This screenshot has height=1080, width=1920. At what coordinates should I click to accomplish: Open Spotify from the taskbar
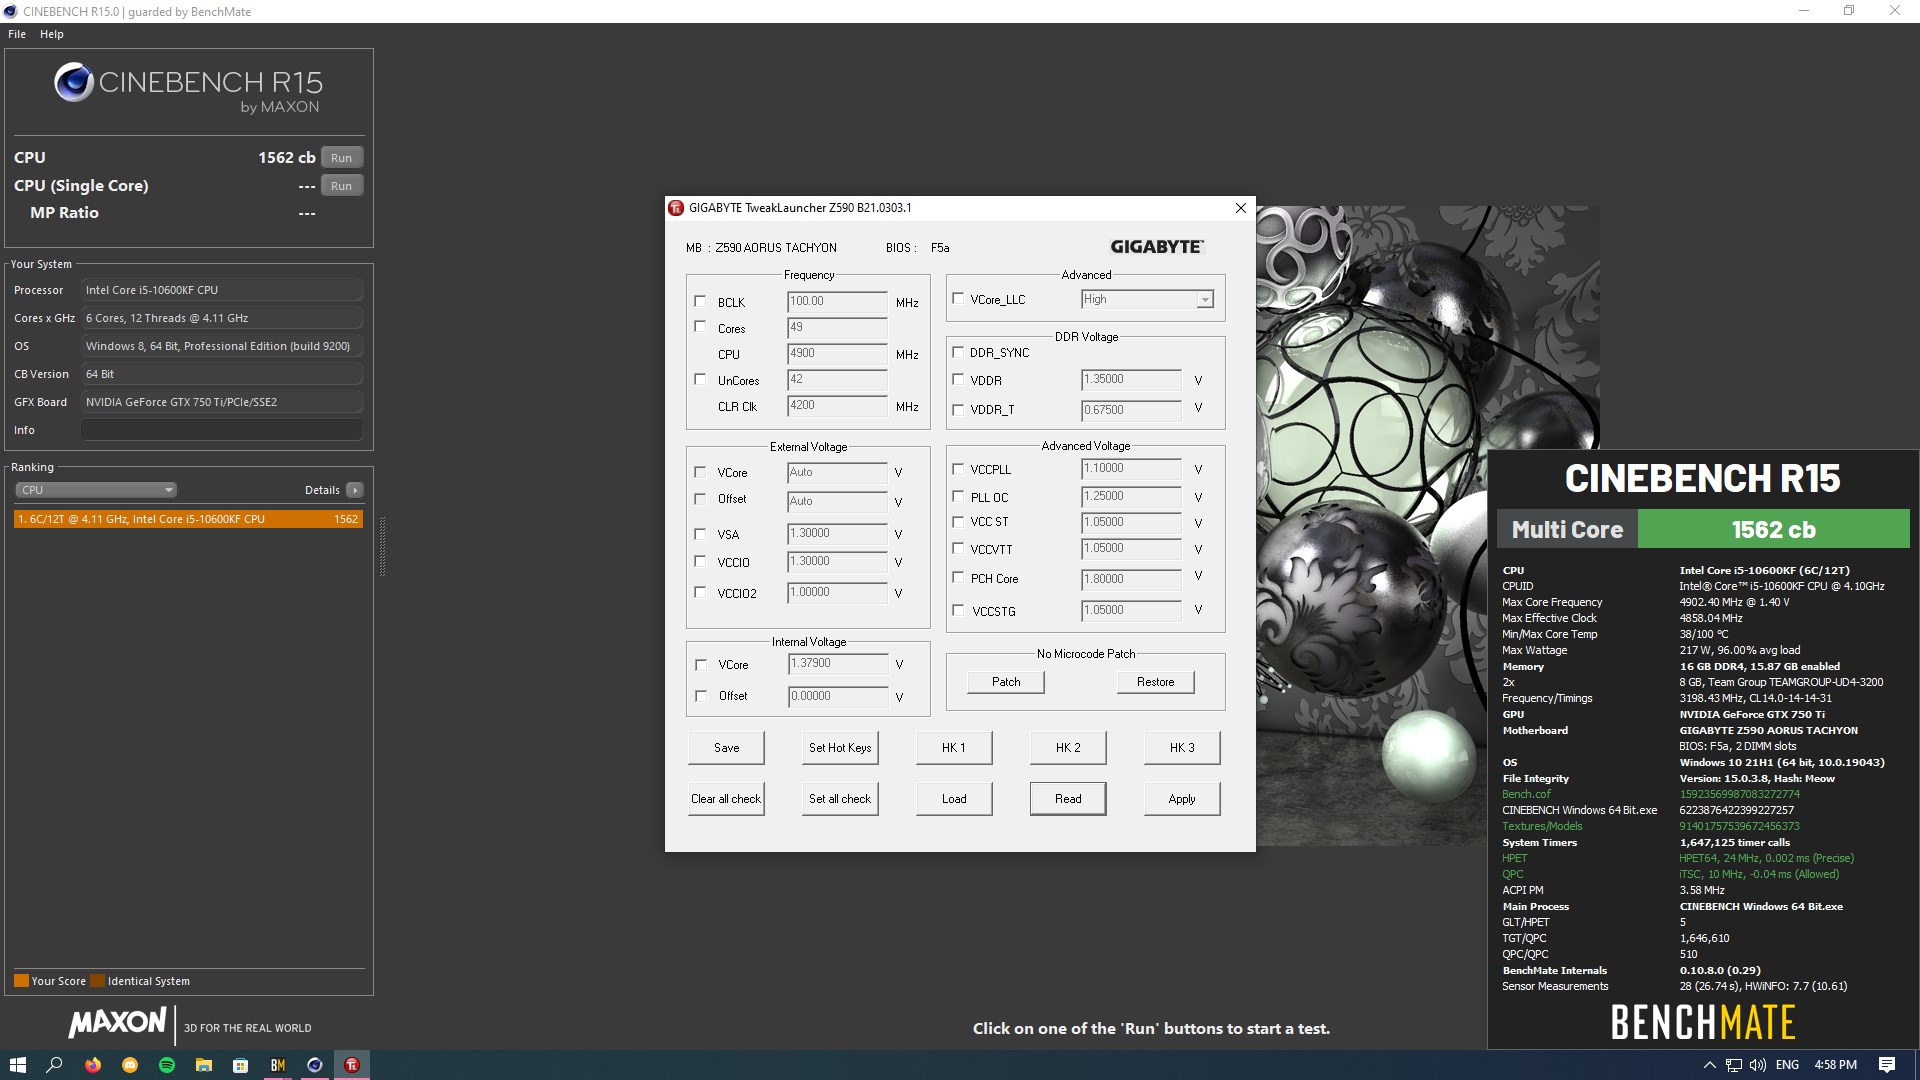pos(167,1065)
